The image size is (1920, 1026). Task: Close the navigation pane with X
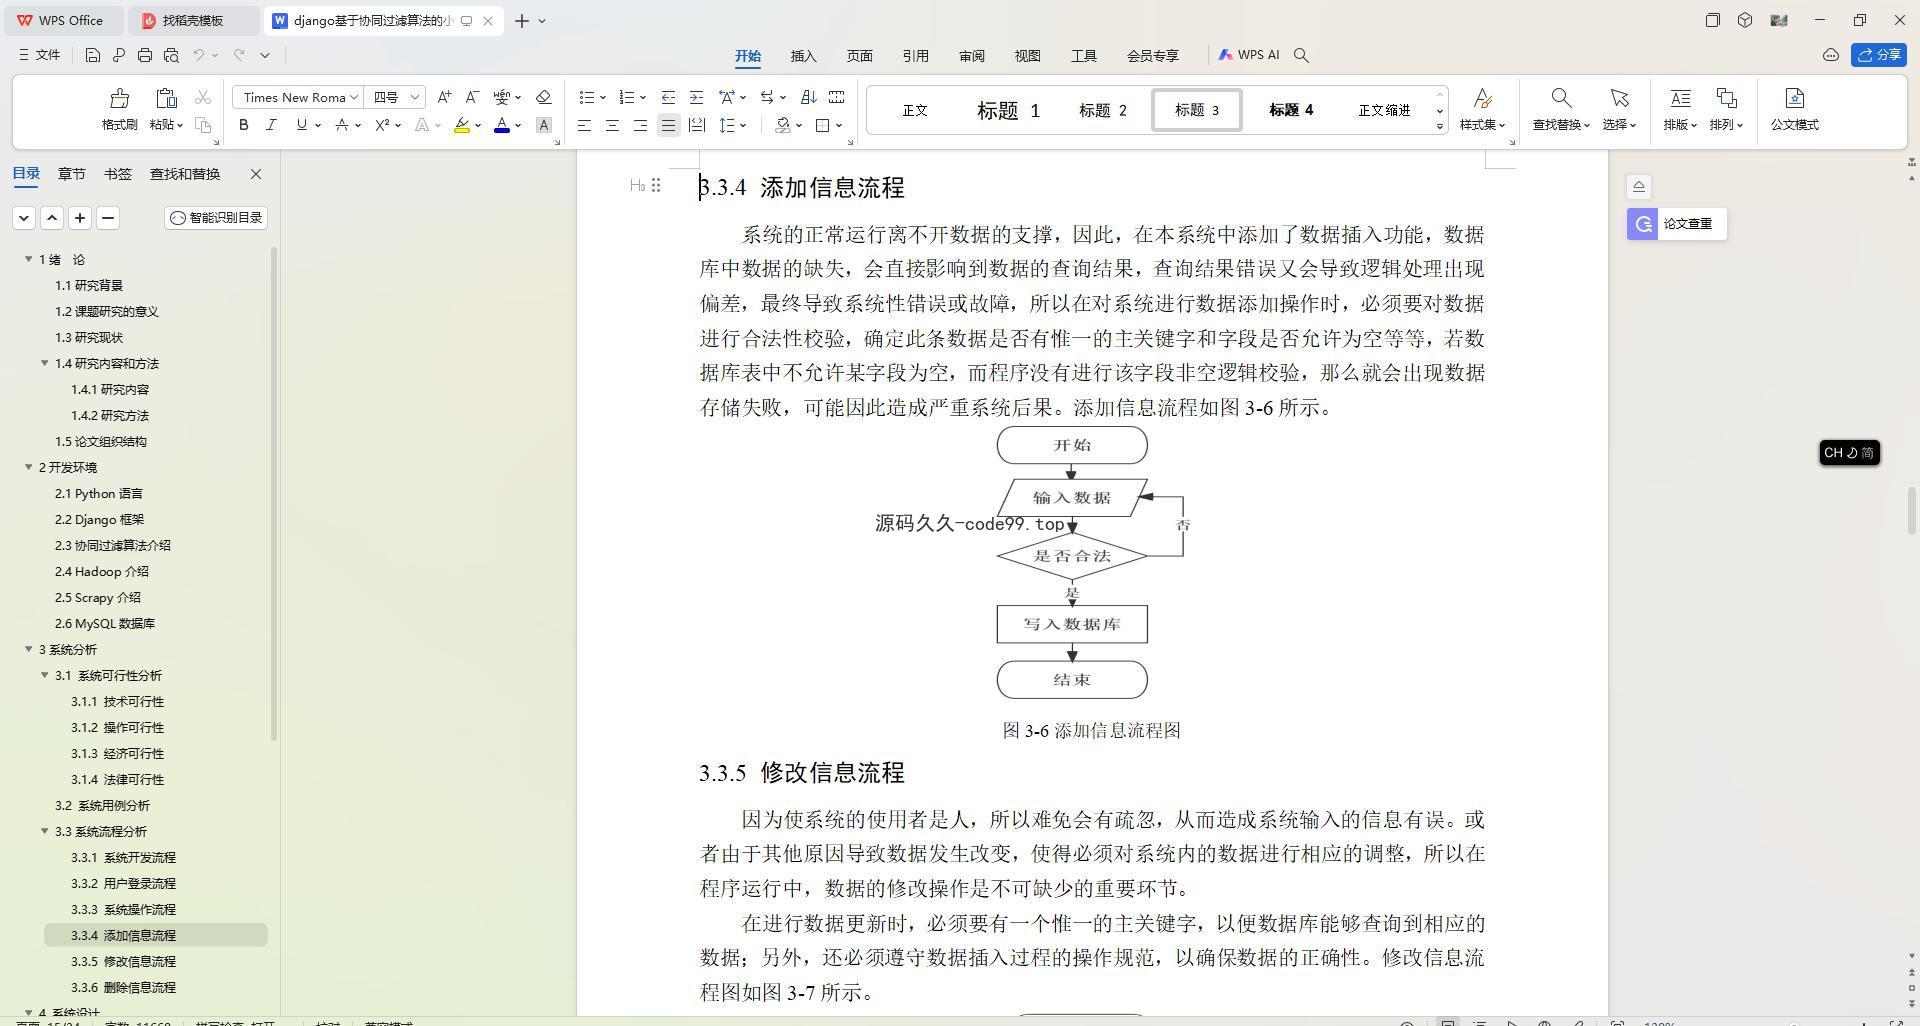[255, 174]
